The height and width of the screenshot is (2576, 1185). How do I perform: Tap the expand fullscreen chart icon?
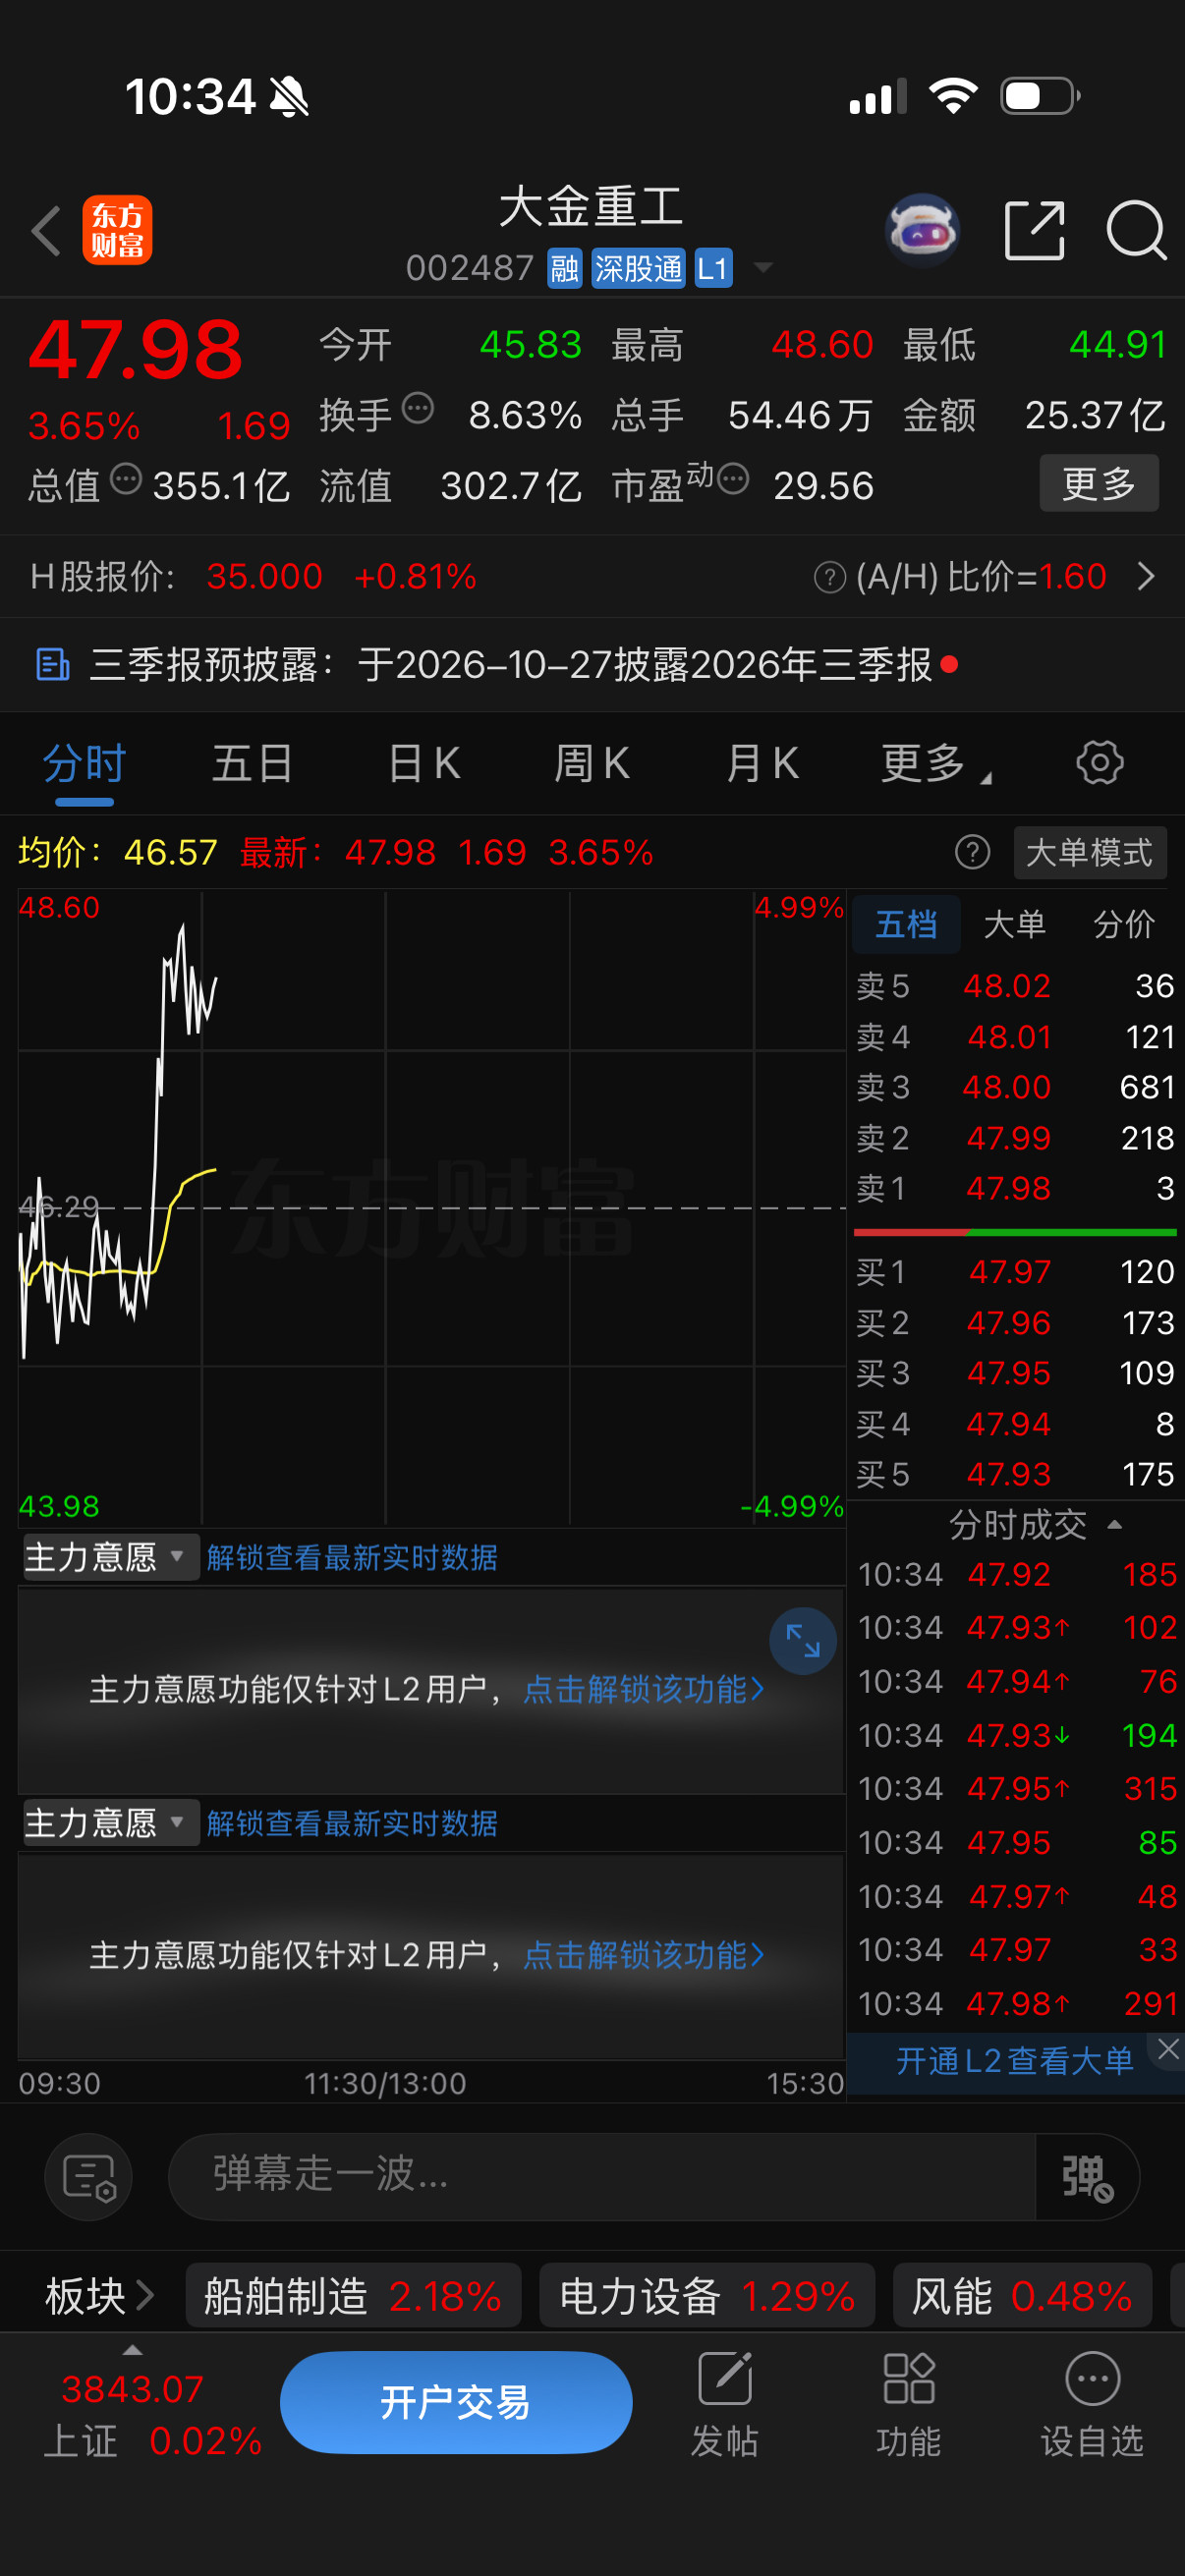[x=803, y=1641]
